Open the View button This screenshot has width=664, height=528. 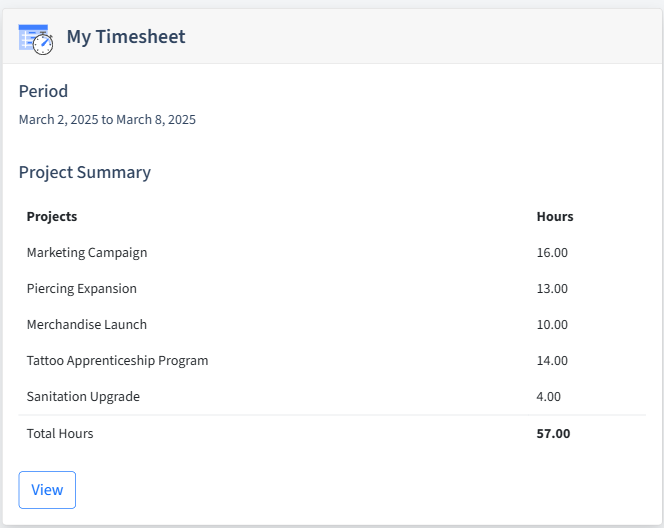pos(47,490)
